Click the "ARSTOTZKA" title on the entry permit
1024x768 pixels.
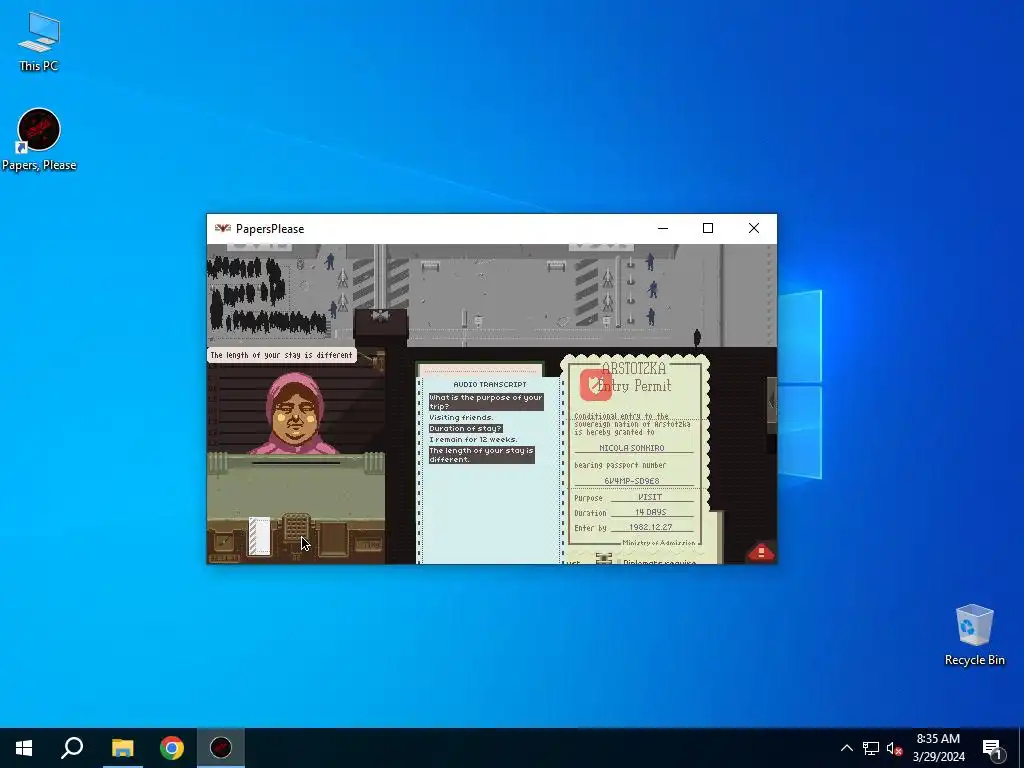(633, 368)
